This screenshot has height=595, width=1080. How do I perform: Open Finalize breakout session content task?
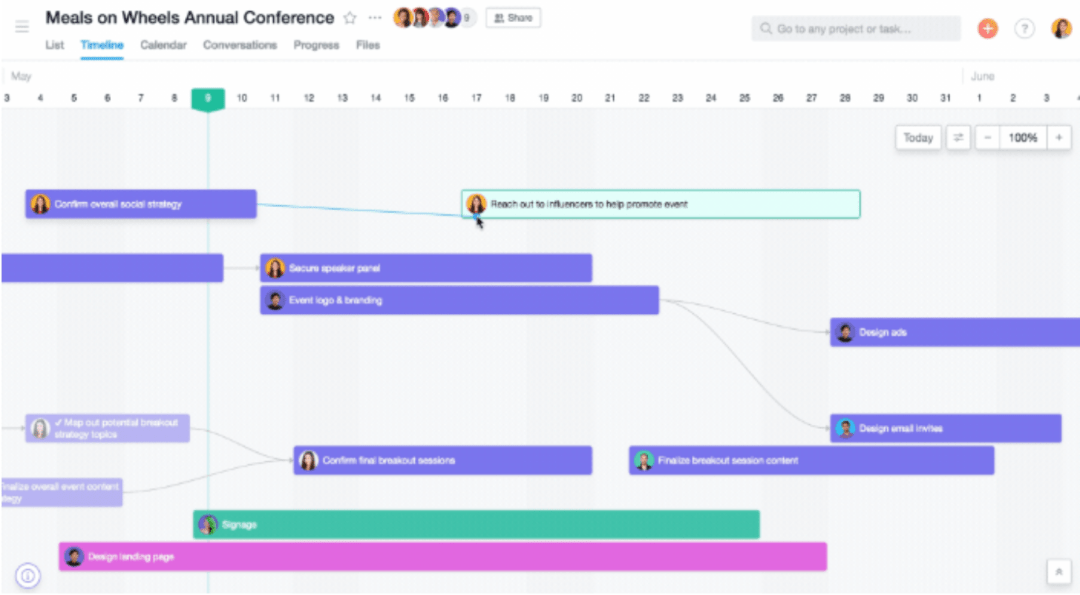[811, 461]
